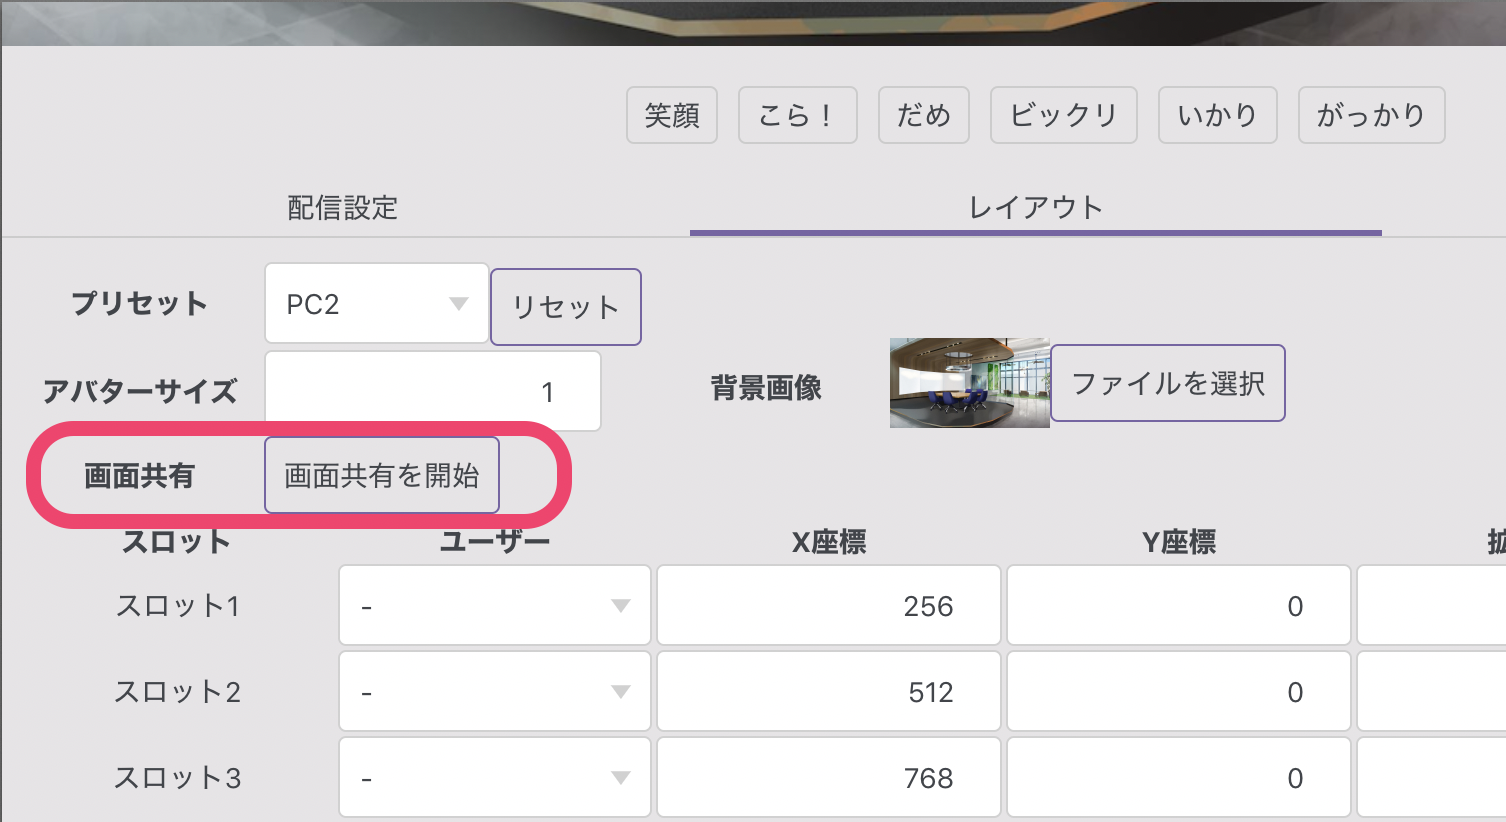Click the リセット button
The width and height of the screenshot is (1506, 822).
coord(565,307)
